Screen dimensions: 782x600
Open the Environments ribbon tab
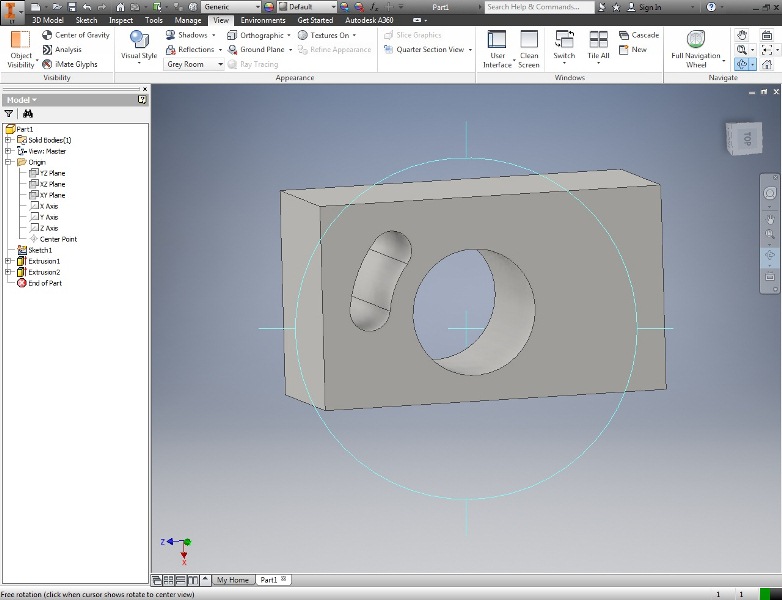tap(263, 20)
